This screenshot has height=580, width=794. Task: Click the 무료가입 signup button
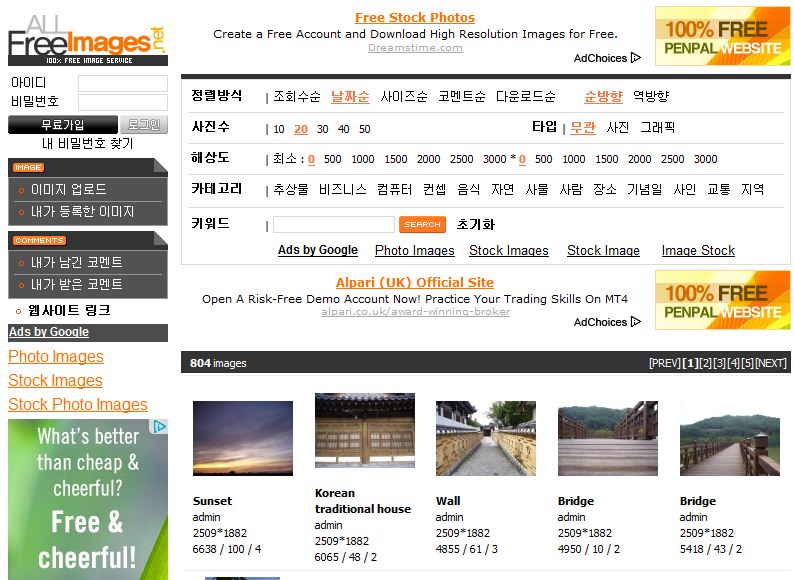pyautogui.click(x=63, y=125)
